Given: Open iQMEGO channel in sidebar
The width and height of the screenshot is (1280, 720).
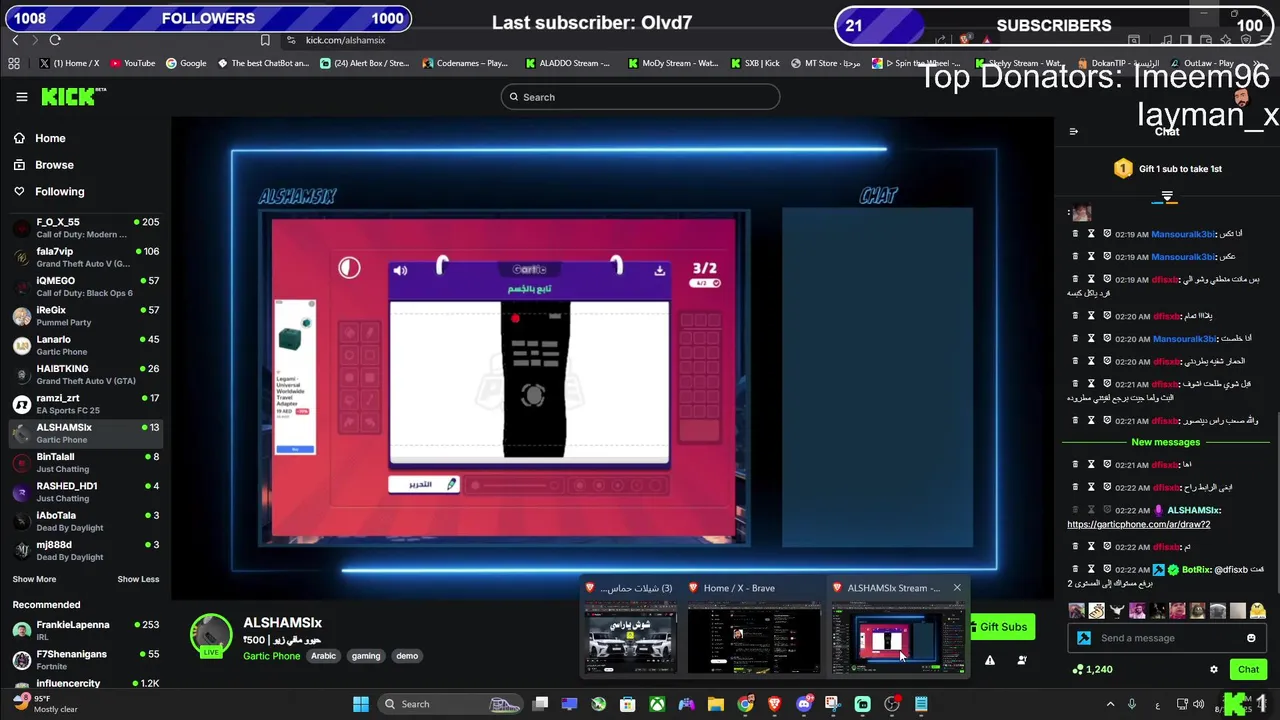Looking at the screenshot, I should pyautogui.click(x=85, y=287).
